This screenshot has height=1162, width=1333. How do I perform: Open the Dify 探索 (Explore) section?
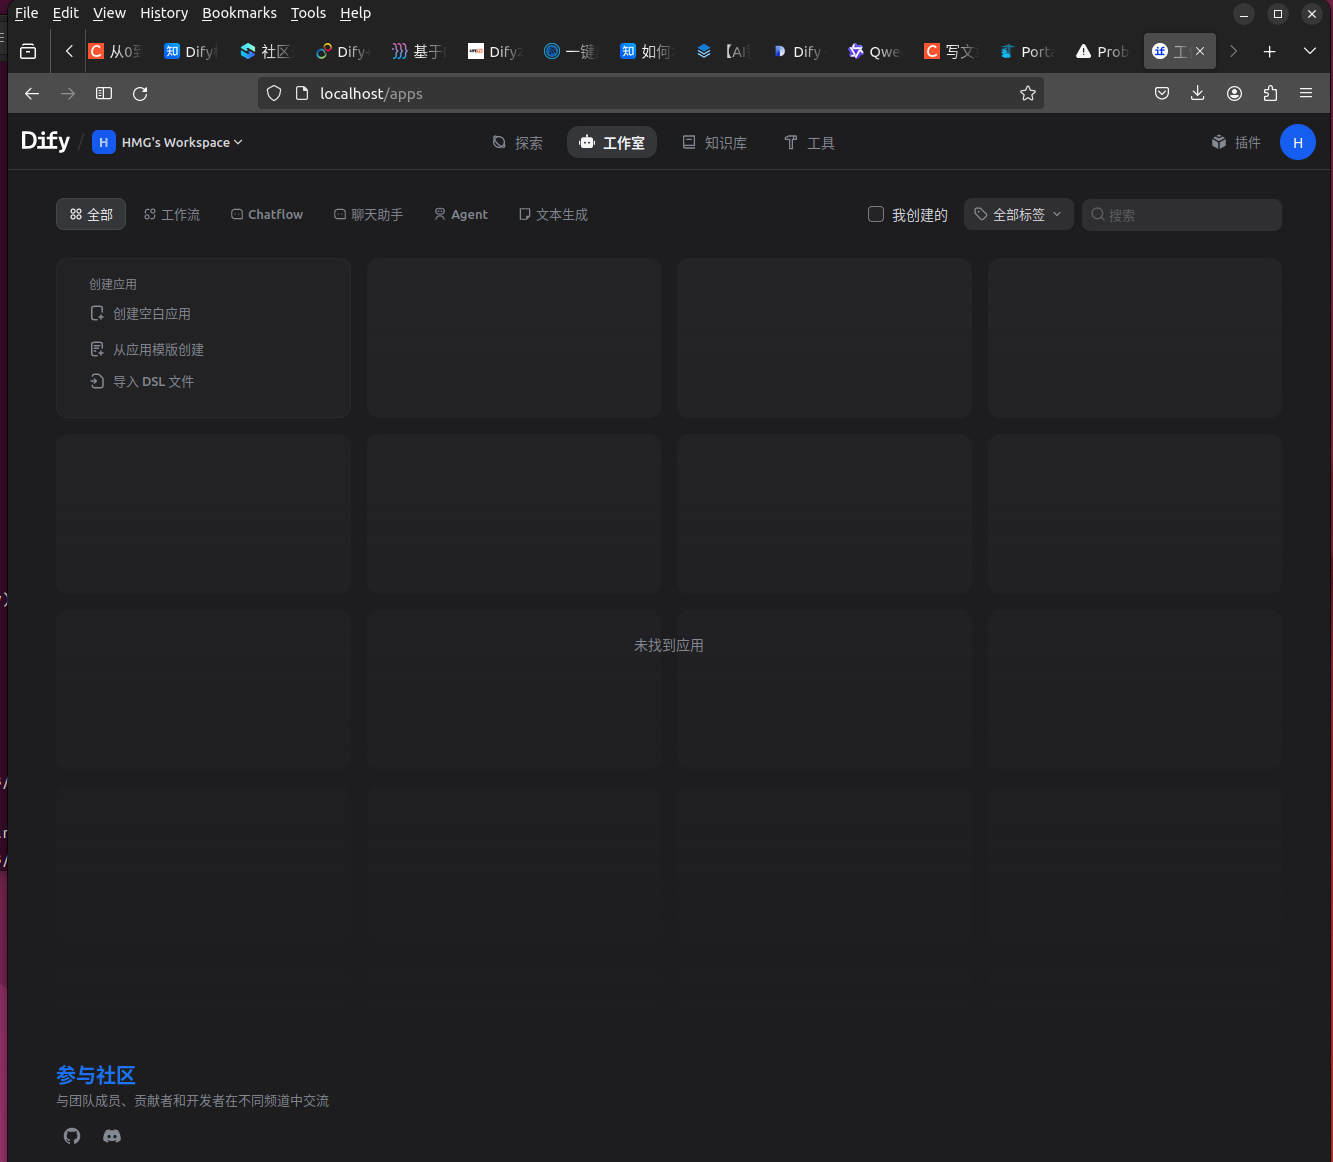click(518, 142)
